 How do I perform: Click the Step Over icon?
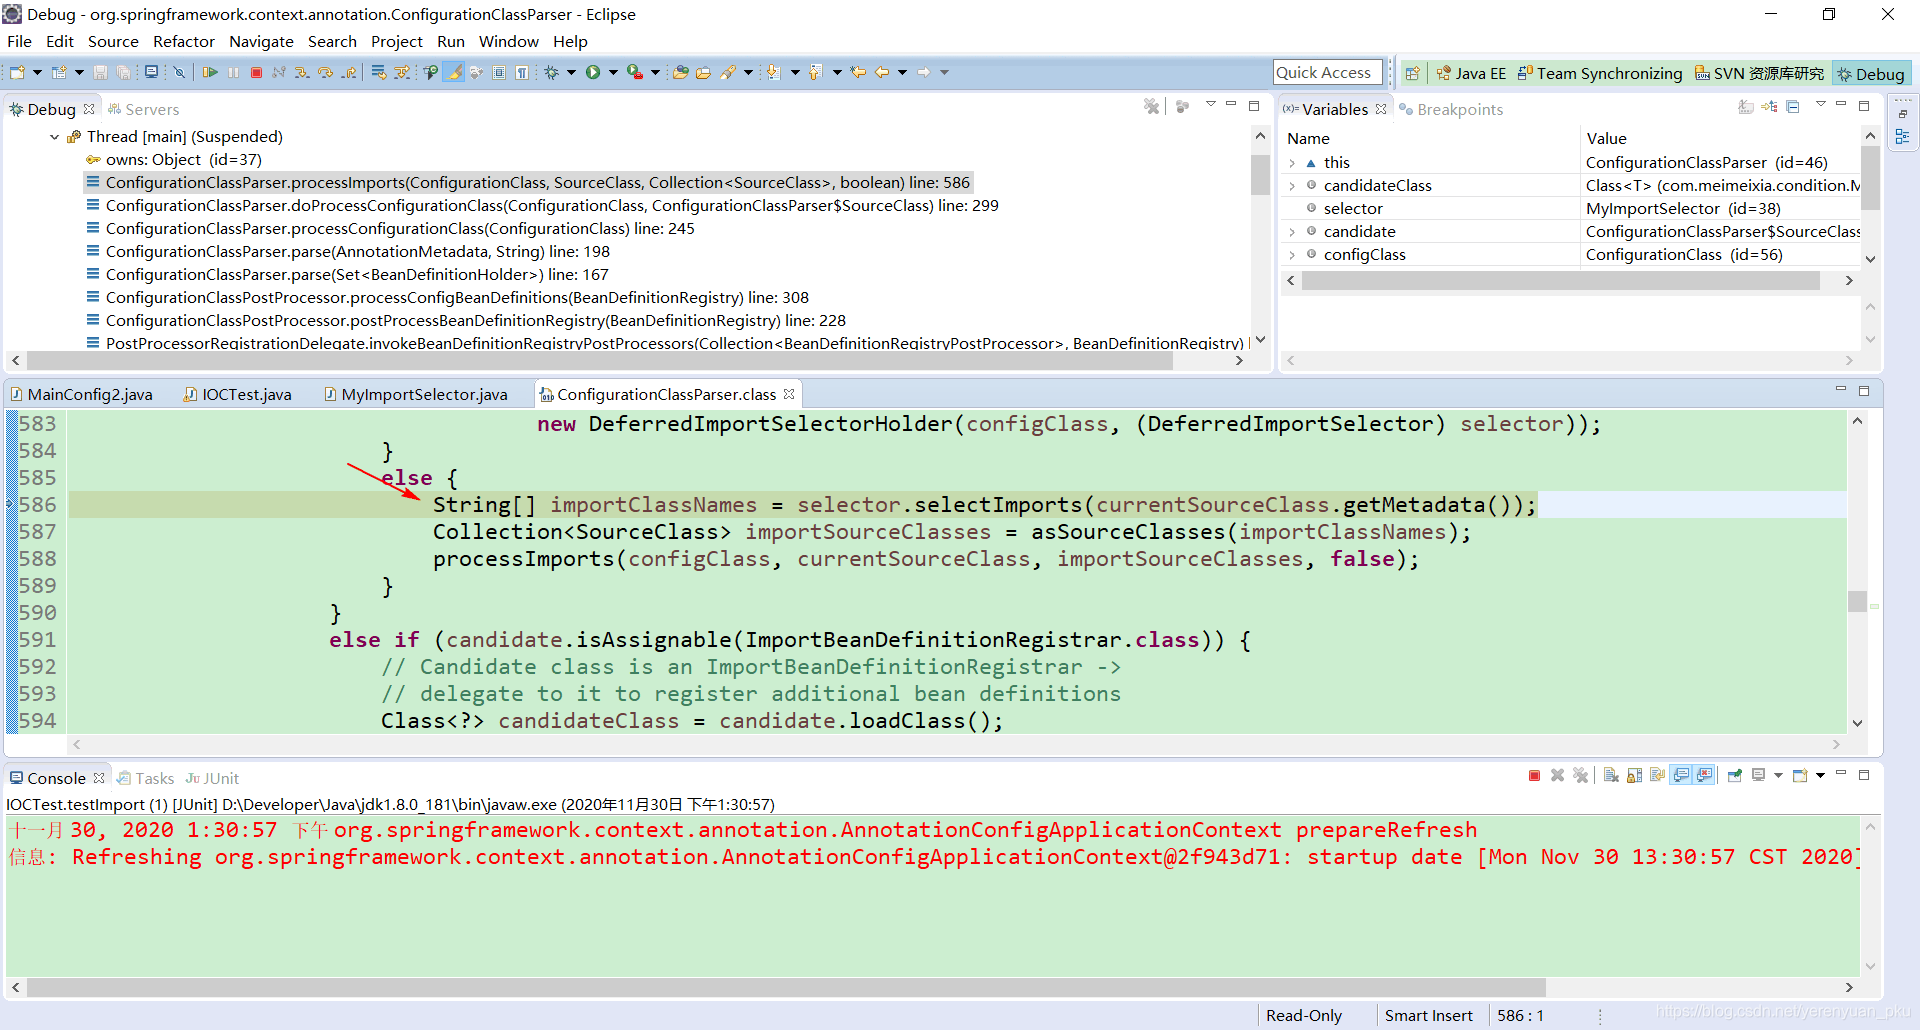point(325,72)
